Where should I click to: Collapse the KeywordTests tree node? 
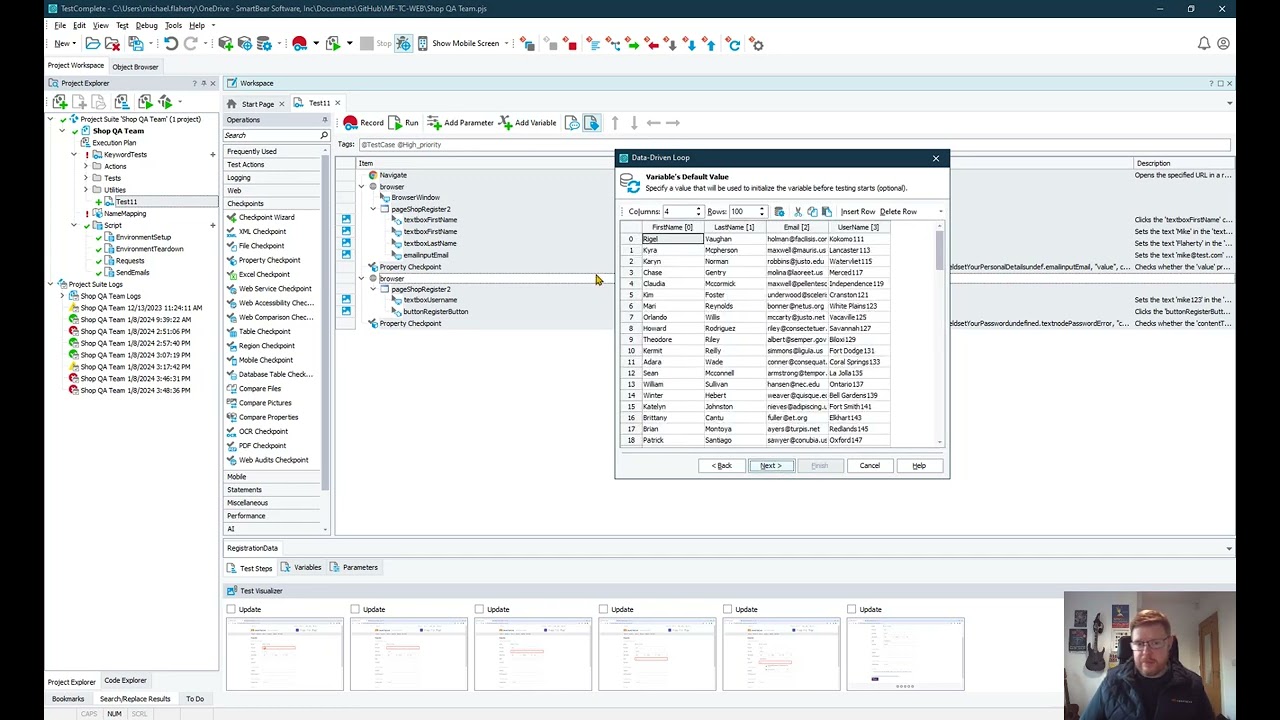pyautogui.click(x=74, y=155)
